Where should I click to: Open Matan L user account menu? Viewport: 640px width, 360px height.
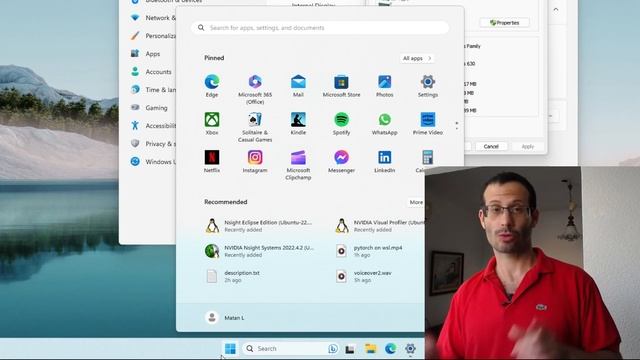224,318
